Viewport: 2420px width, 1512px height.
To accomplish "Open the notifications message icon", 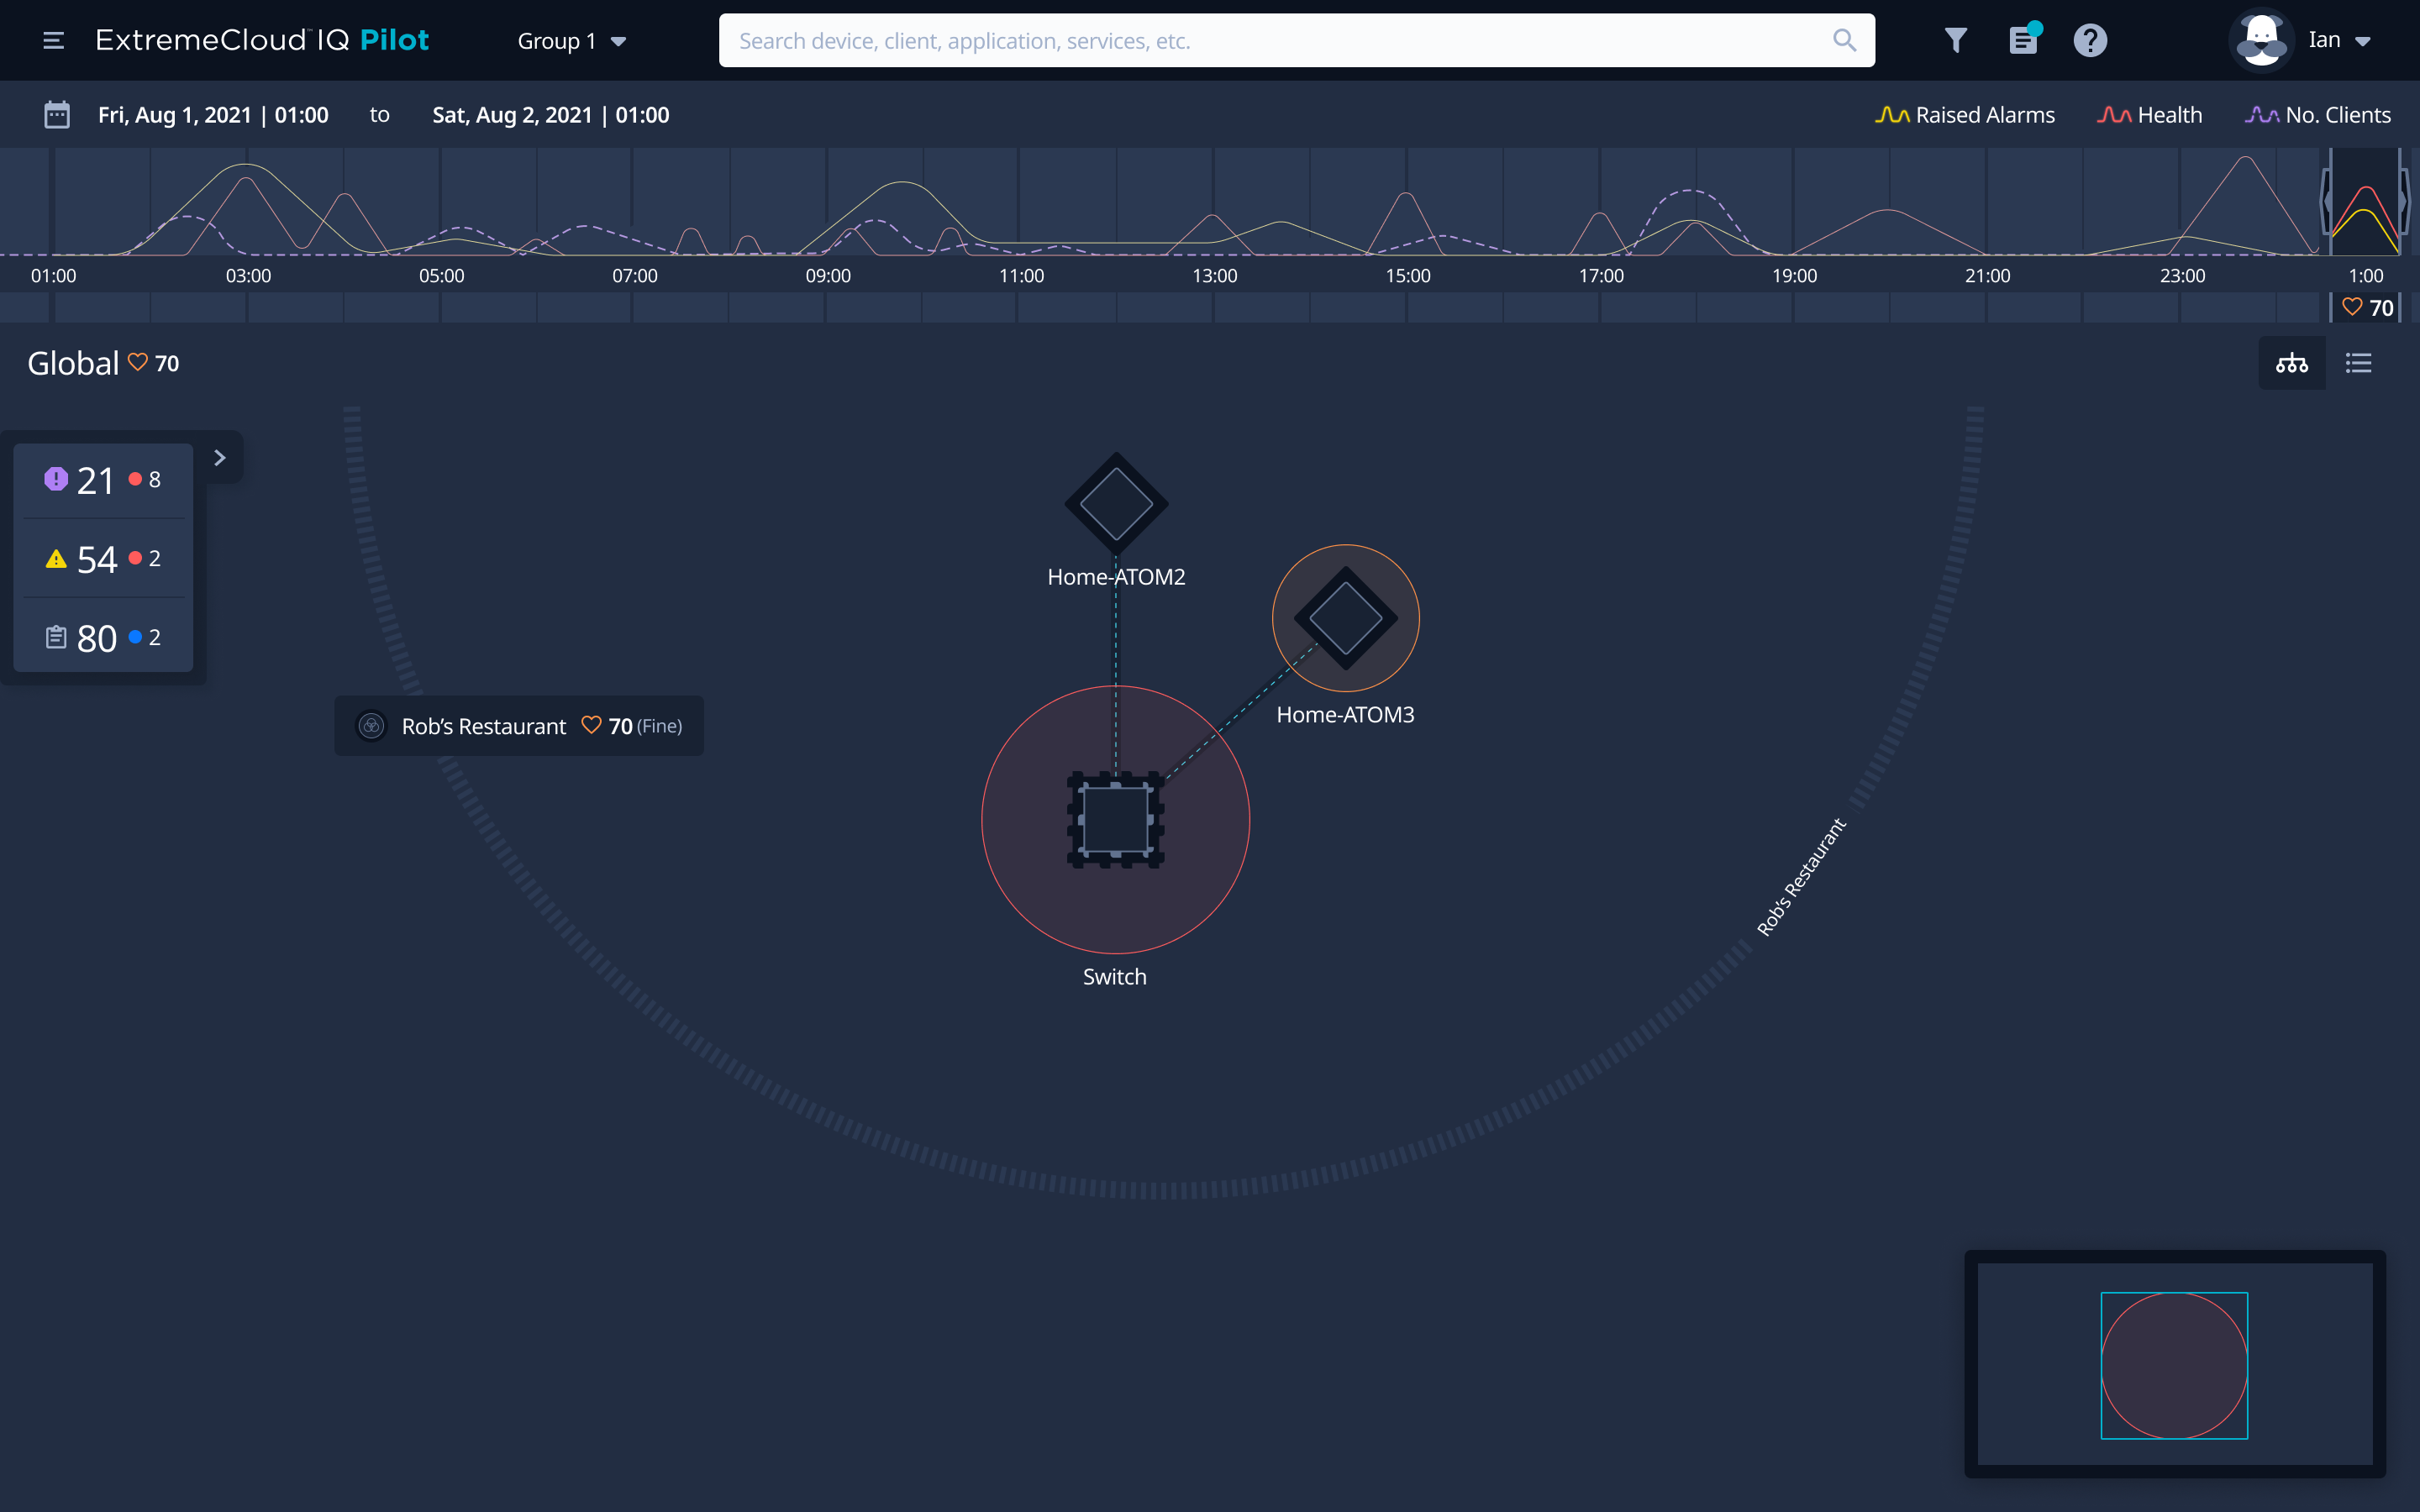I will pos(2024,40).
